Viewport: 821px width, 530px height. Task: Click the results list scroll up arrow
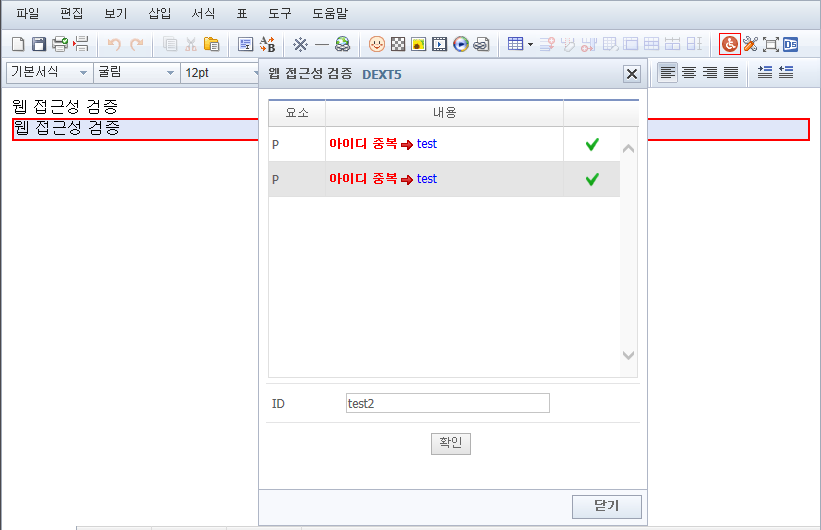pos(628,149)
